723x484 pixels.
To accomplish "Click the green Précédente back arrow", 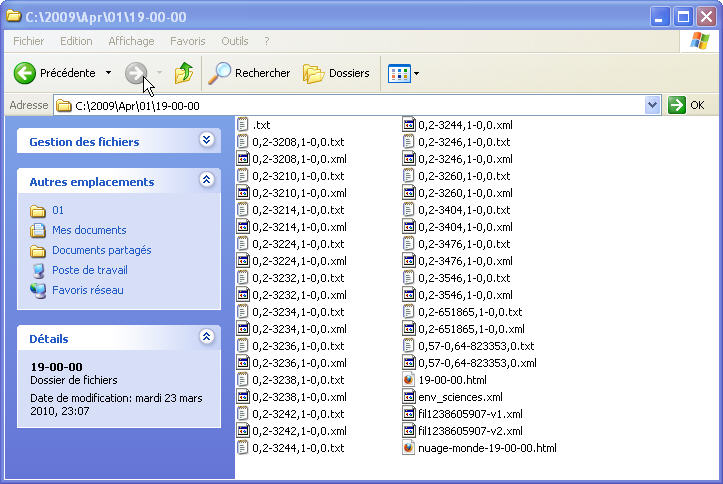I will [x=24, y=73].
